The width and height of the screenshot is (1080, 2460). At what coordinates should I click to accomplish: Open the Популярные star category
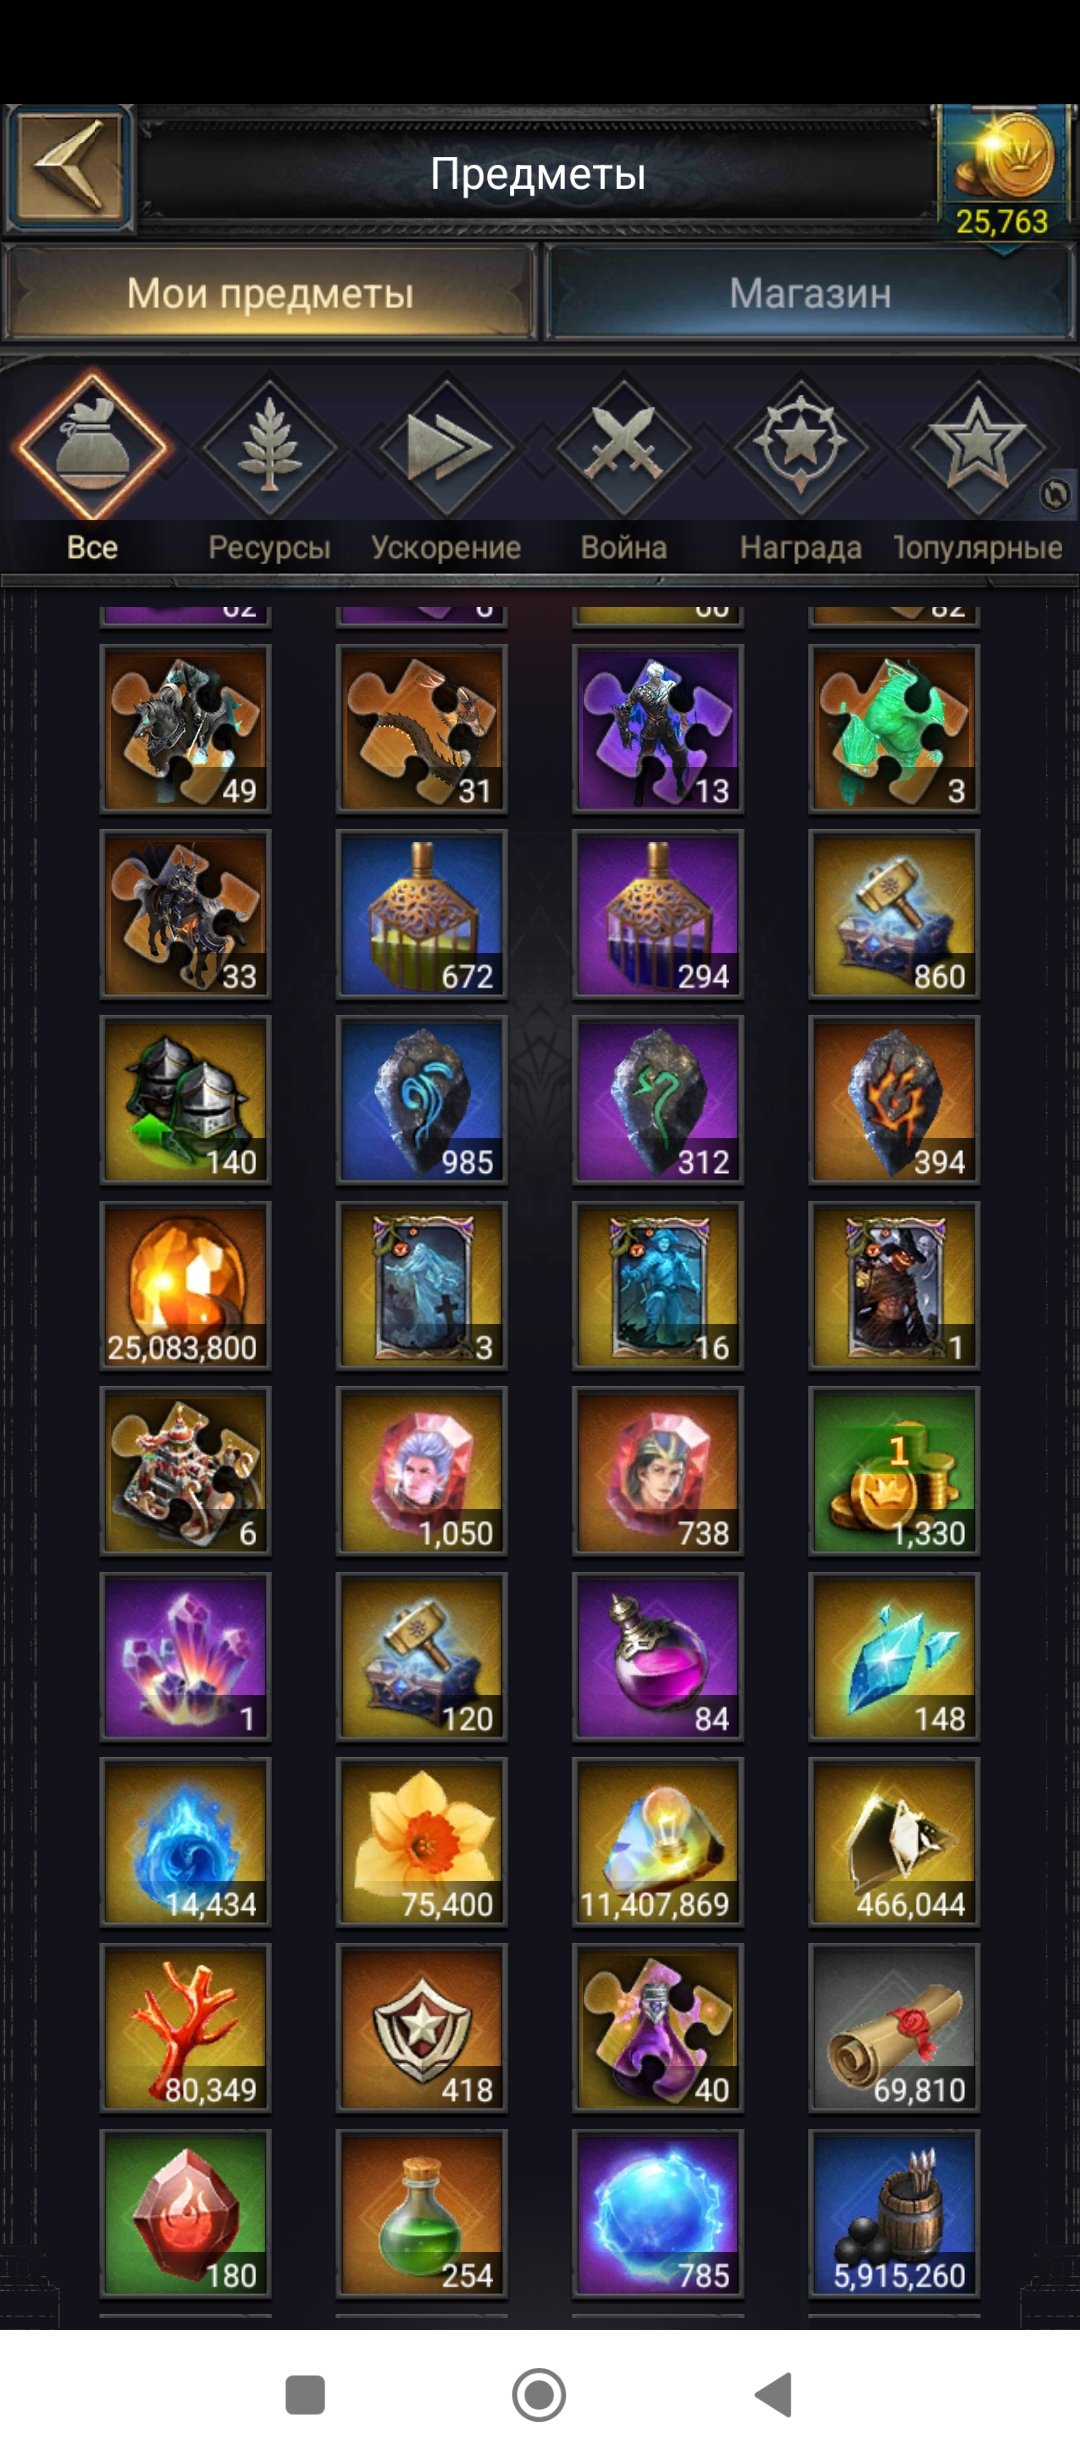tap(978, 447)
